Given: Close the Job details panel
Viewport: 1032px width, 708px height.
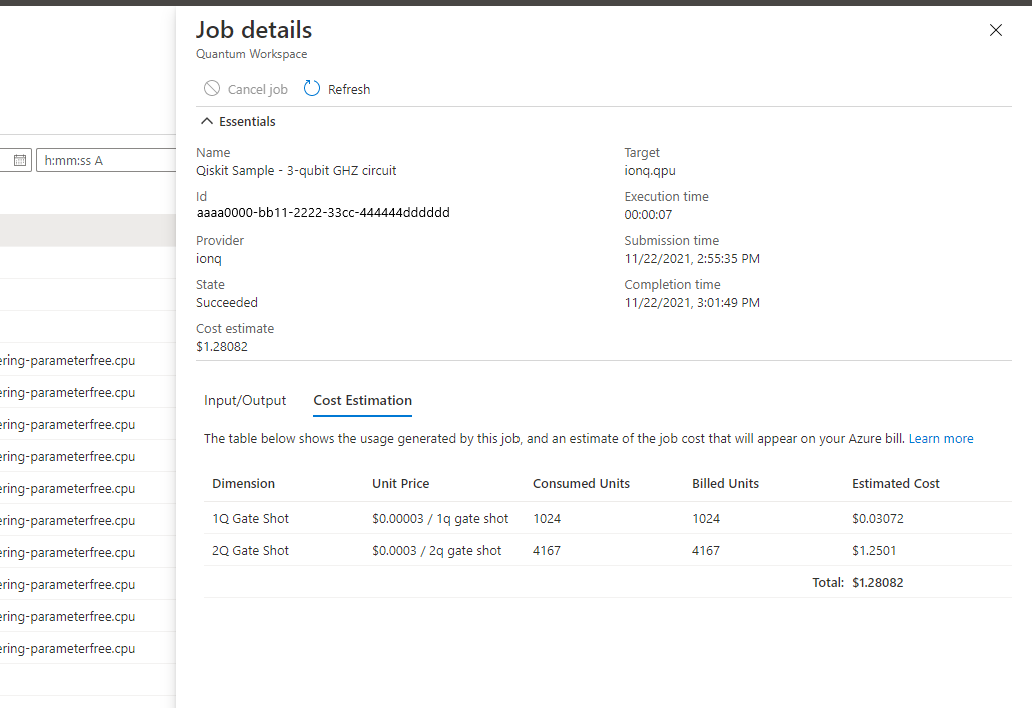Looking at the screenshot, I should coord(995,30).
